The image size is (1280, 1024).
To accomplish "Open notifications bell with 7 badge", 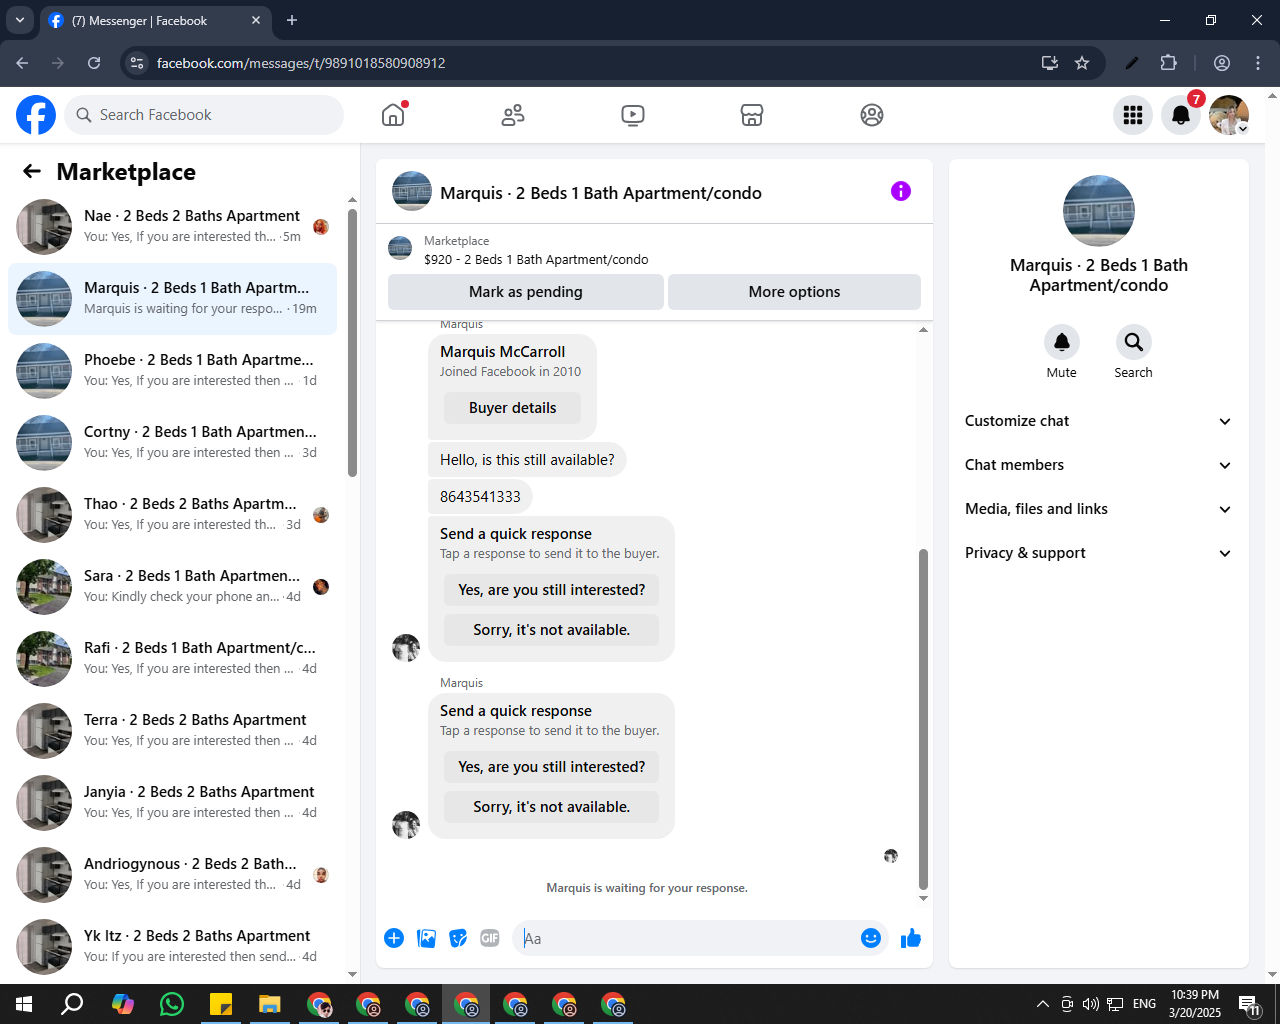I will 1181,115.
